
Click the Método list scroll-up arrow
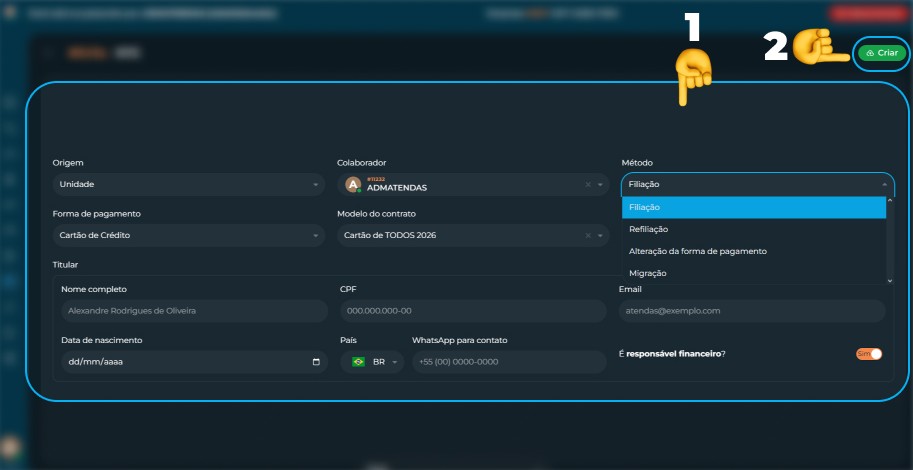(890, 200)
